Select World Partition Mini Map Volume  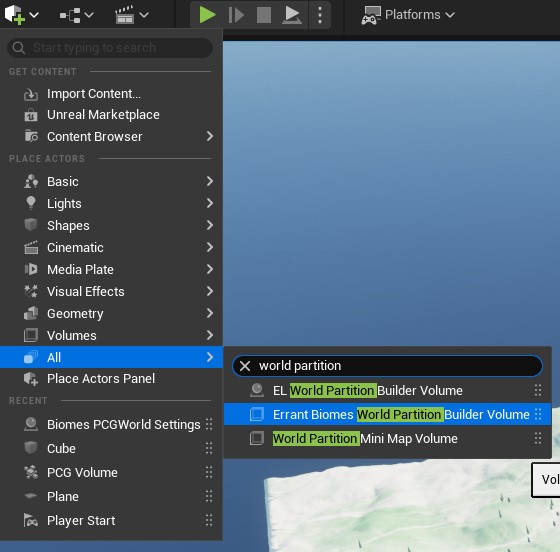pyautogui.click(x=388, y=438)
